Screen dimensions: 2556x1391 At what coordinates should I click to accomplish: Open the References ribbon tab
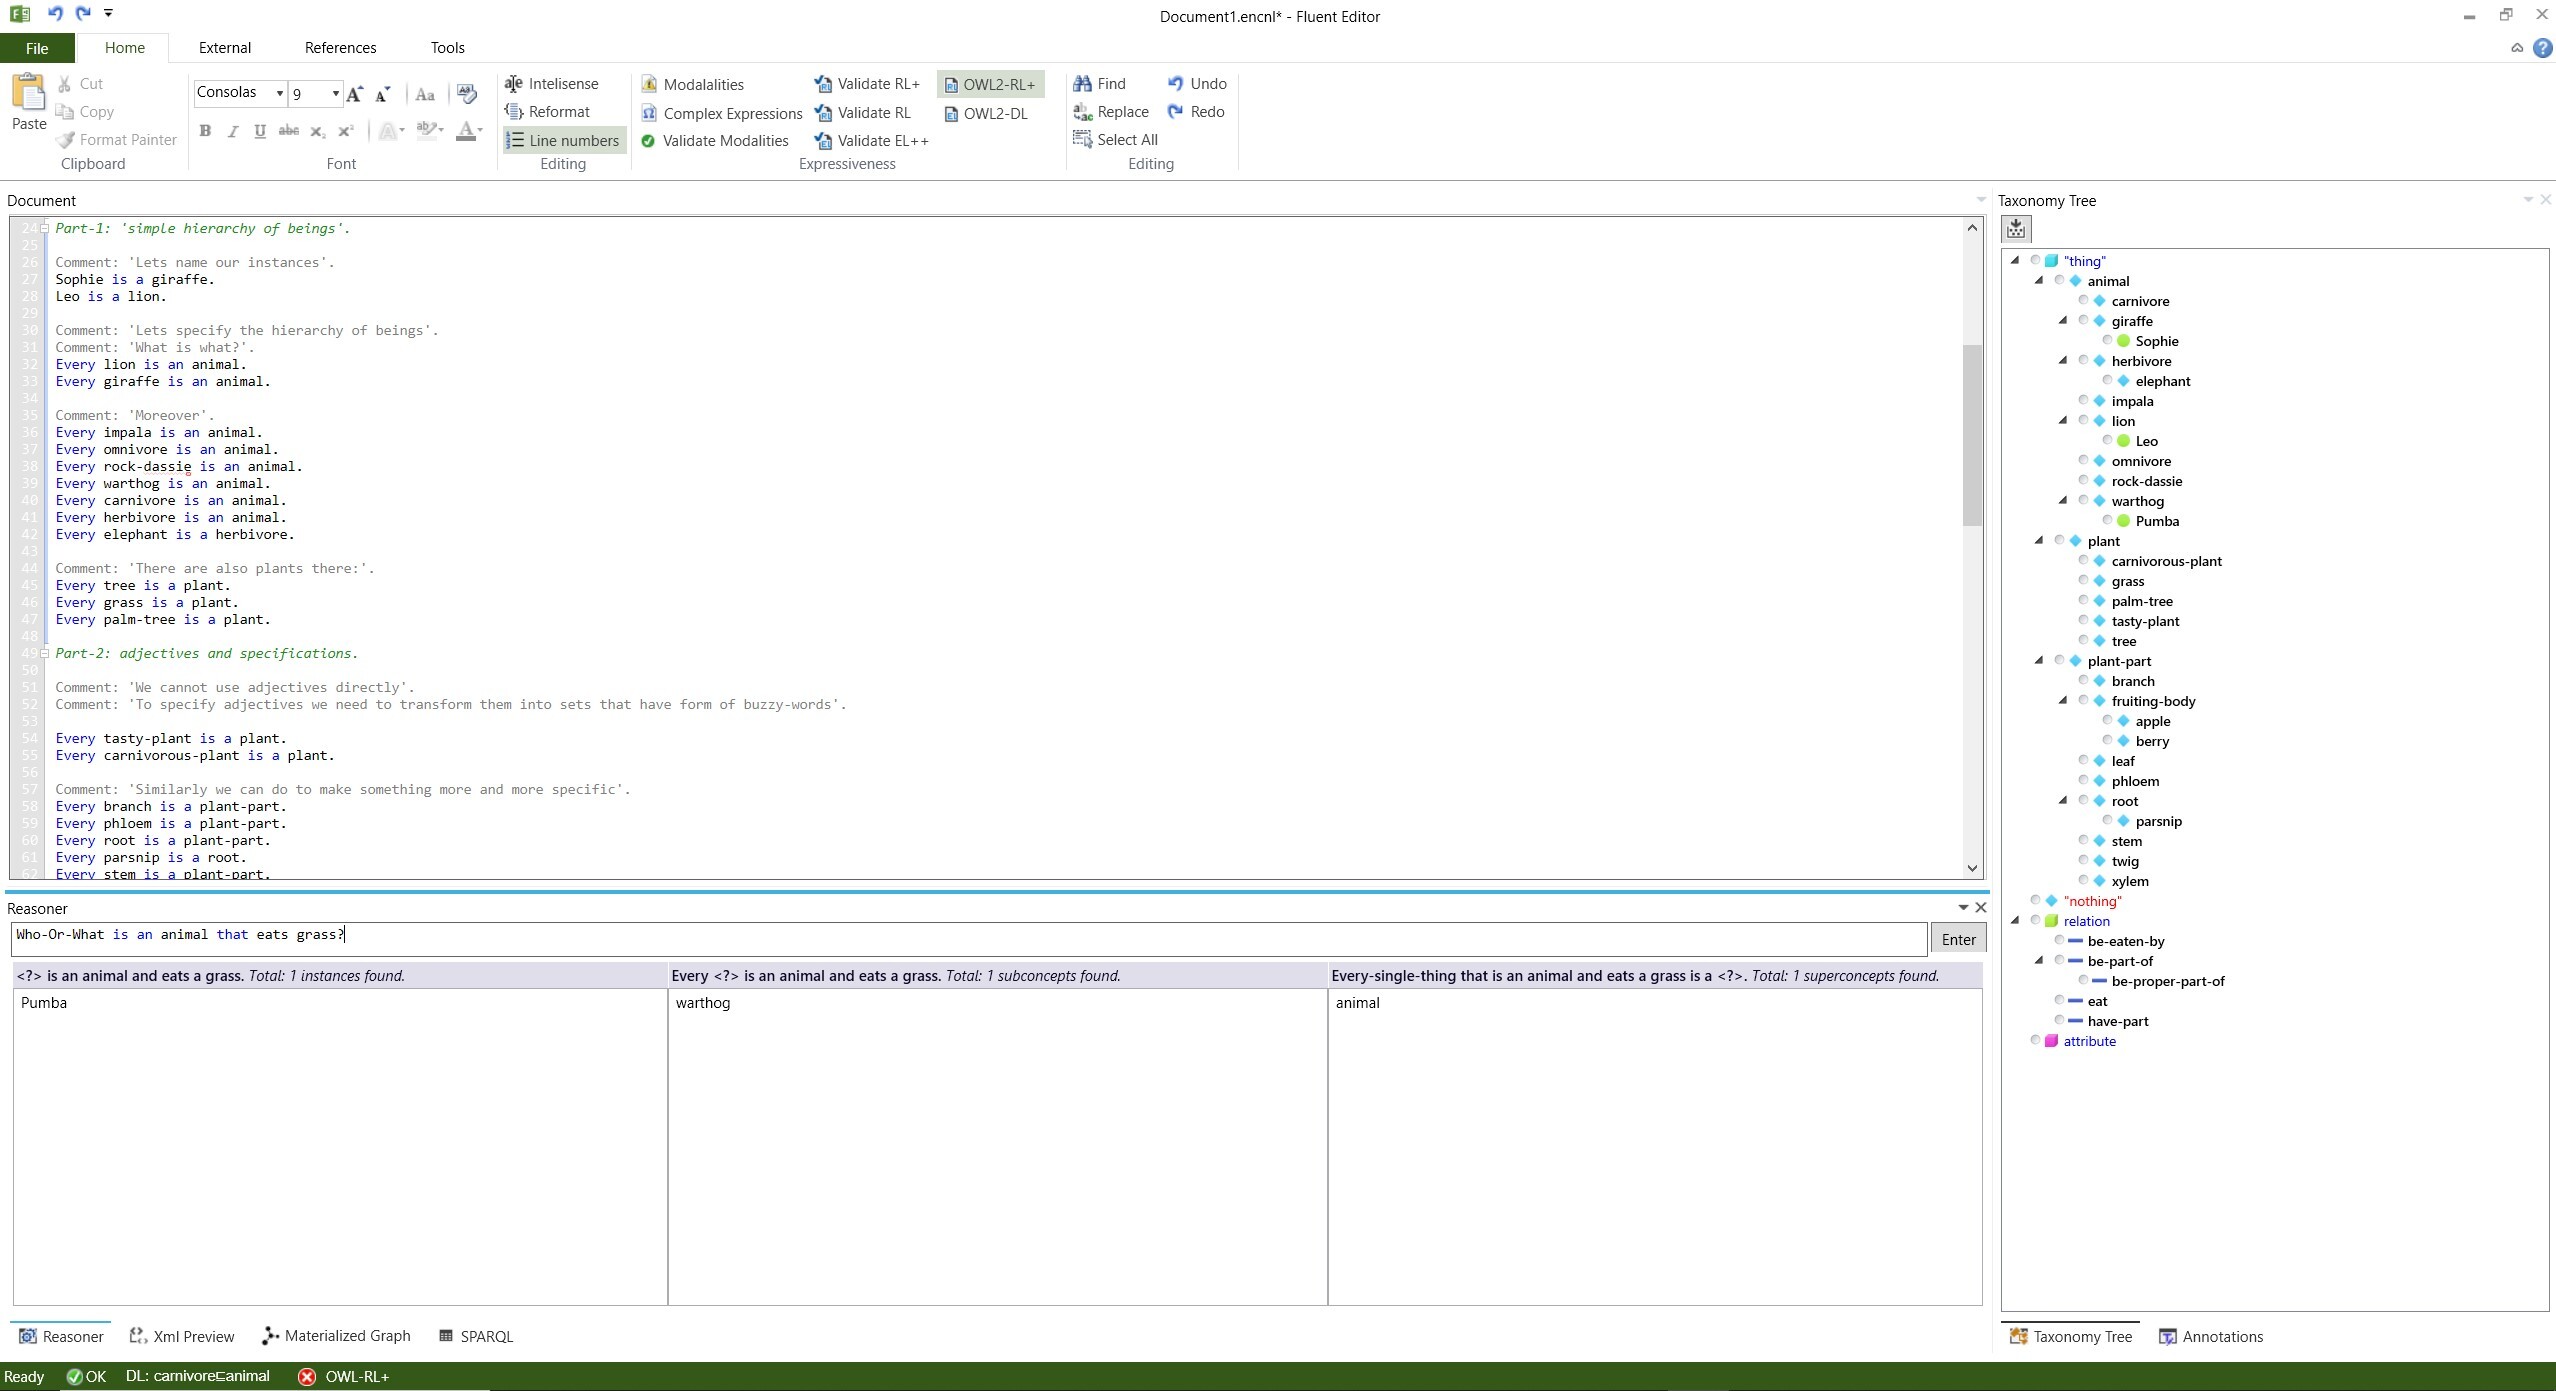pyautogui.click(x=340, y=48)
